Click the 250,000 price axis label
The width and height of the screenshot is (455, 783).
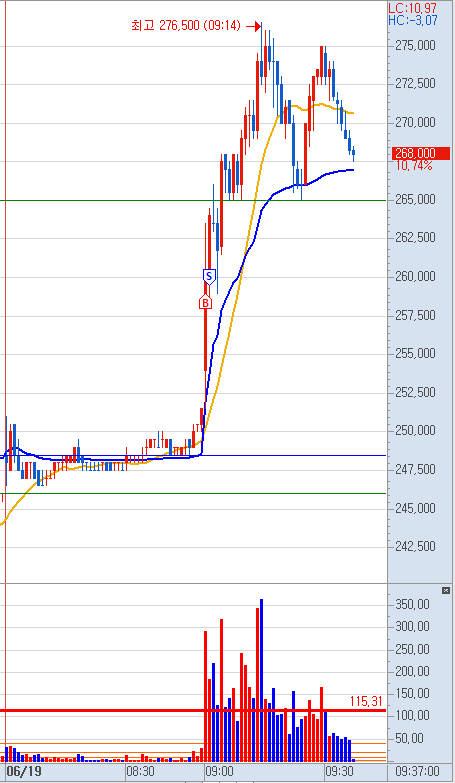[x=415, y=430]
